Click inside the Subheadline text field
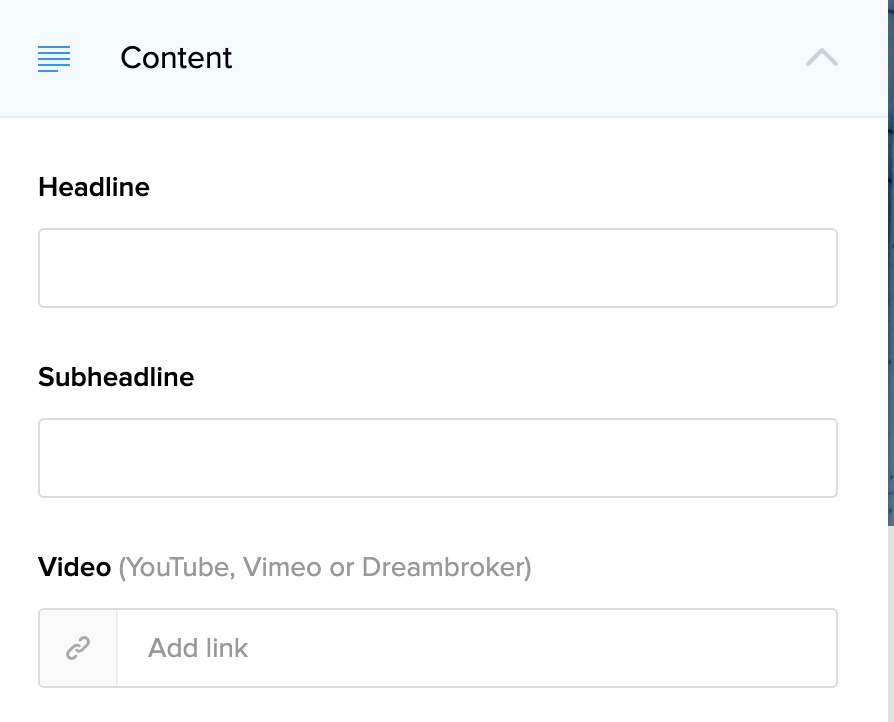894x722 pixels. coord(437,457)
